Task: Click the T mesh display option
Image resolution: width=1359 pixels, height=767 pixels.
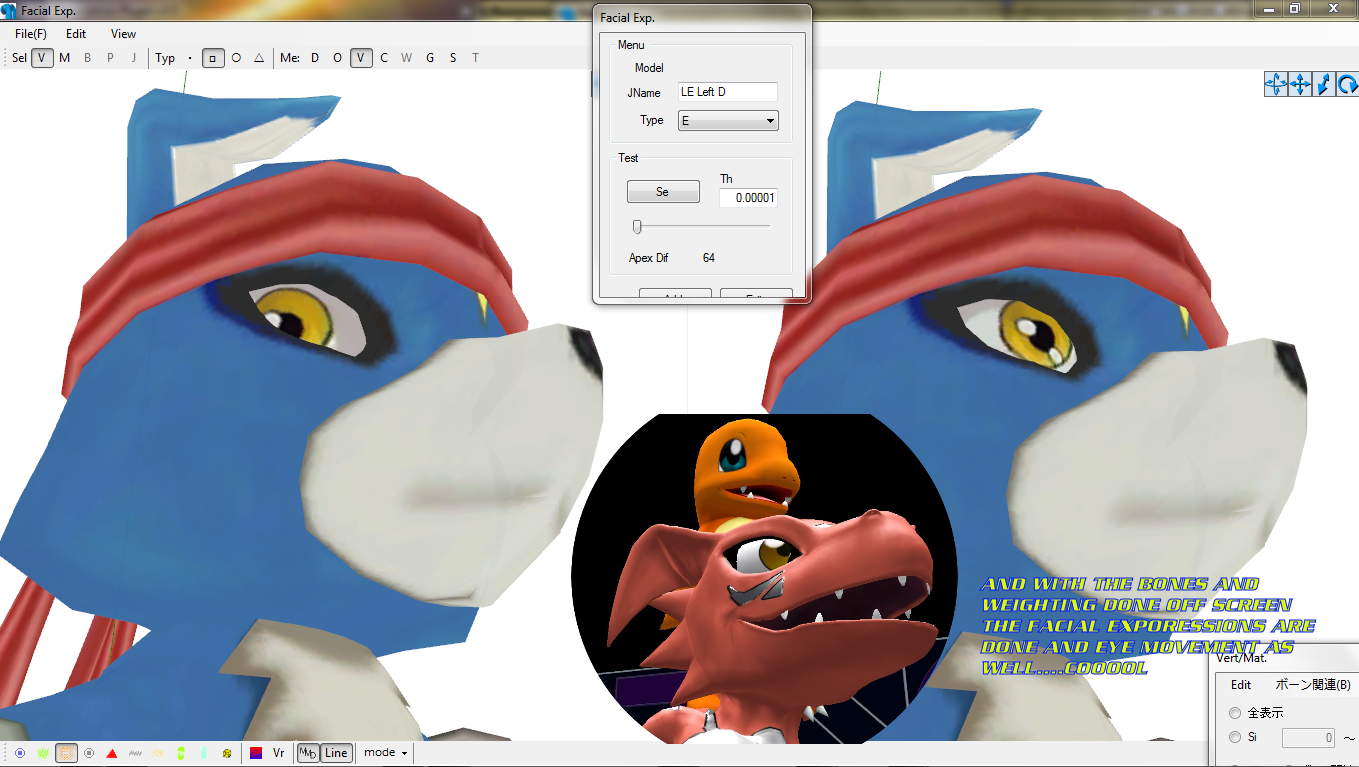Action: (x=476, y=58)
